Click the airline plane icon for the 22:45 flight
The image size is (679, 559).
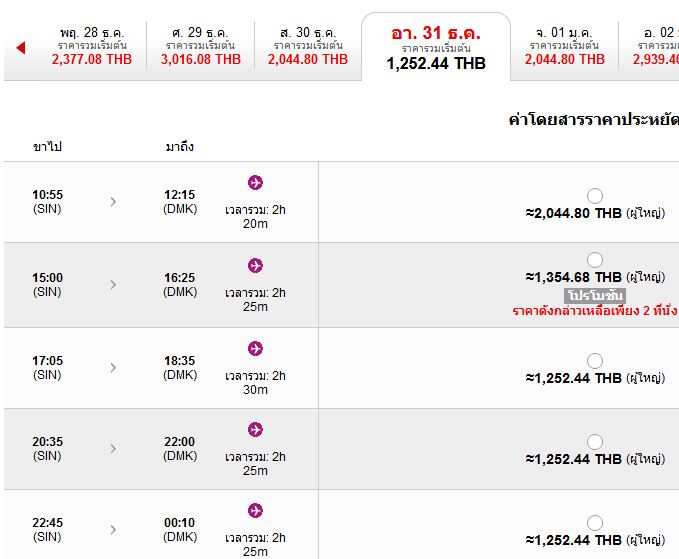pyautogui.click(x=255, y=511)
